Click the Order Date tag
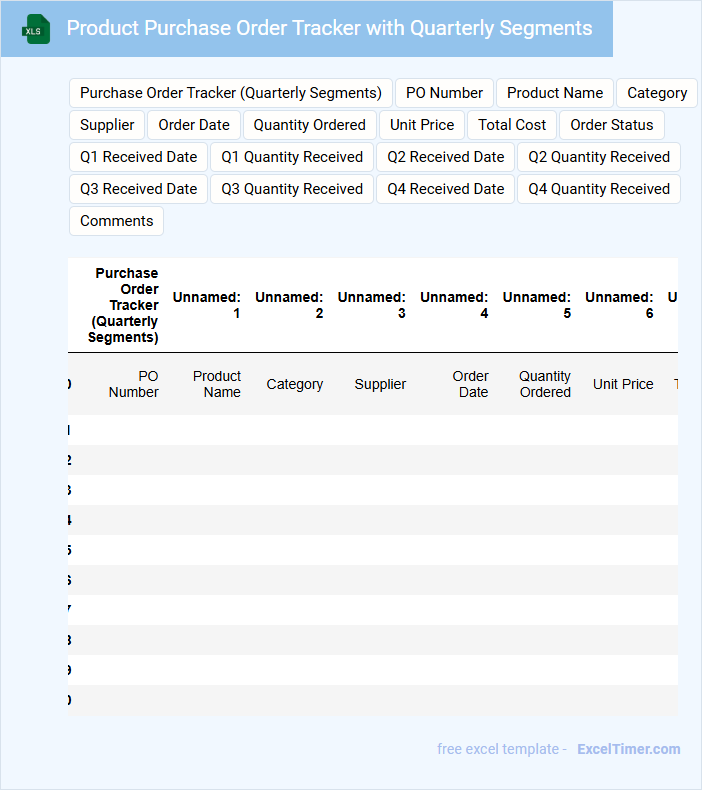Viewport: 702px width, 790px height. [194, 125]
